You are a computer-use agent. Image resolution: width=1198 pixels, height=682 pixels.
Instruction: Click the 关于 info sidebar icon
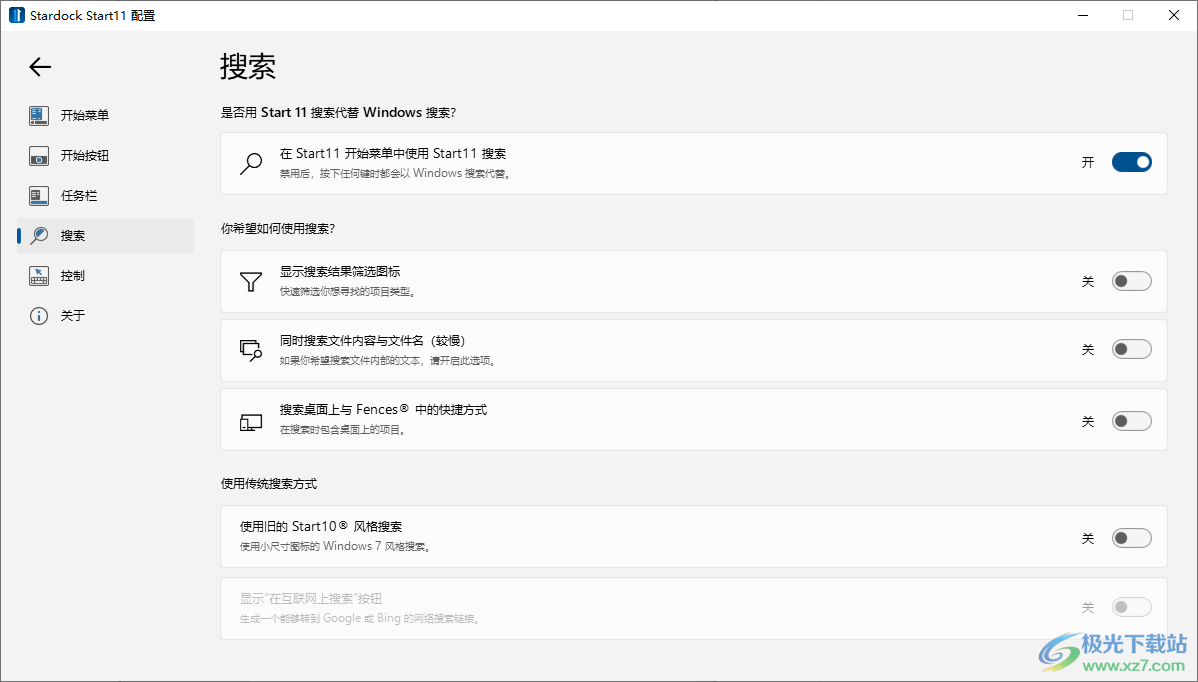(x=39, y=316)
